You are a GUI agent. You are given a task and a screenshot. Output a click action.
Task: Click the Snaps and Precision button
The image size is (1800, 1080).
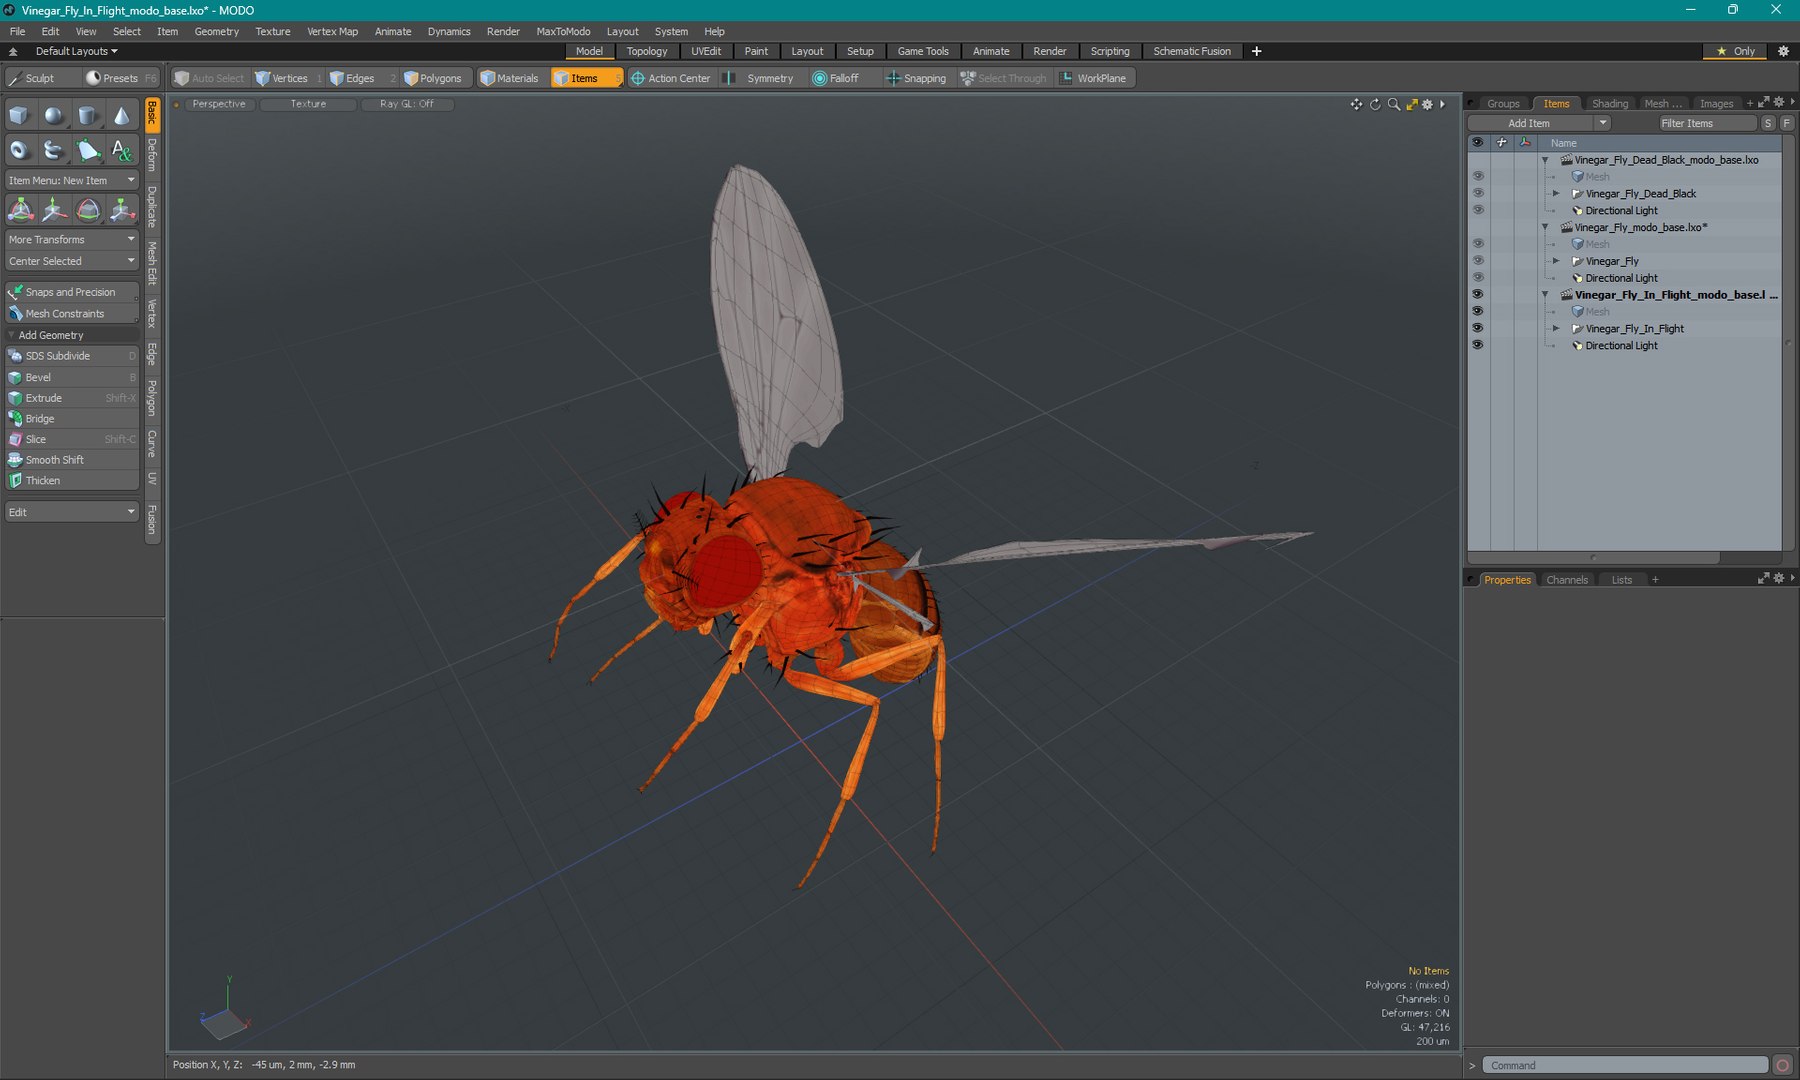pyautogui.click(x=72, y=292)
